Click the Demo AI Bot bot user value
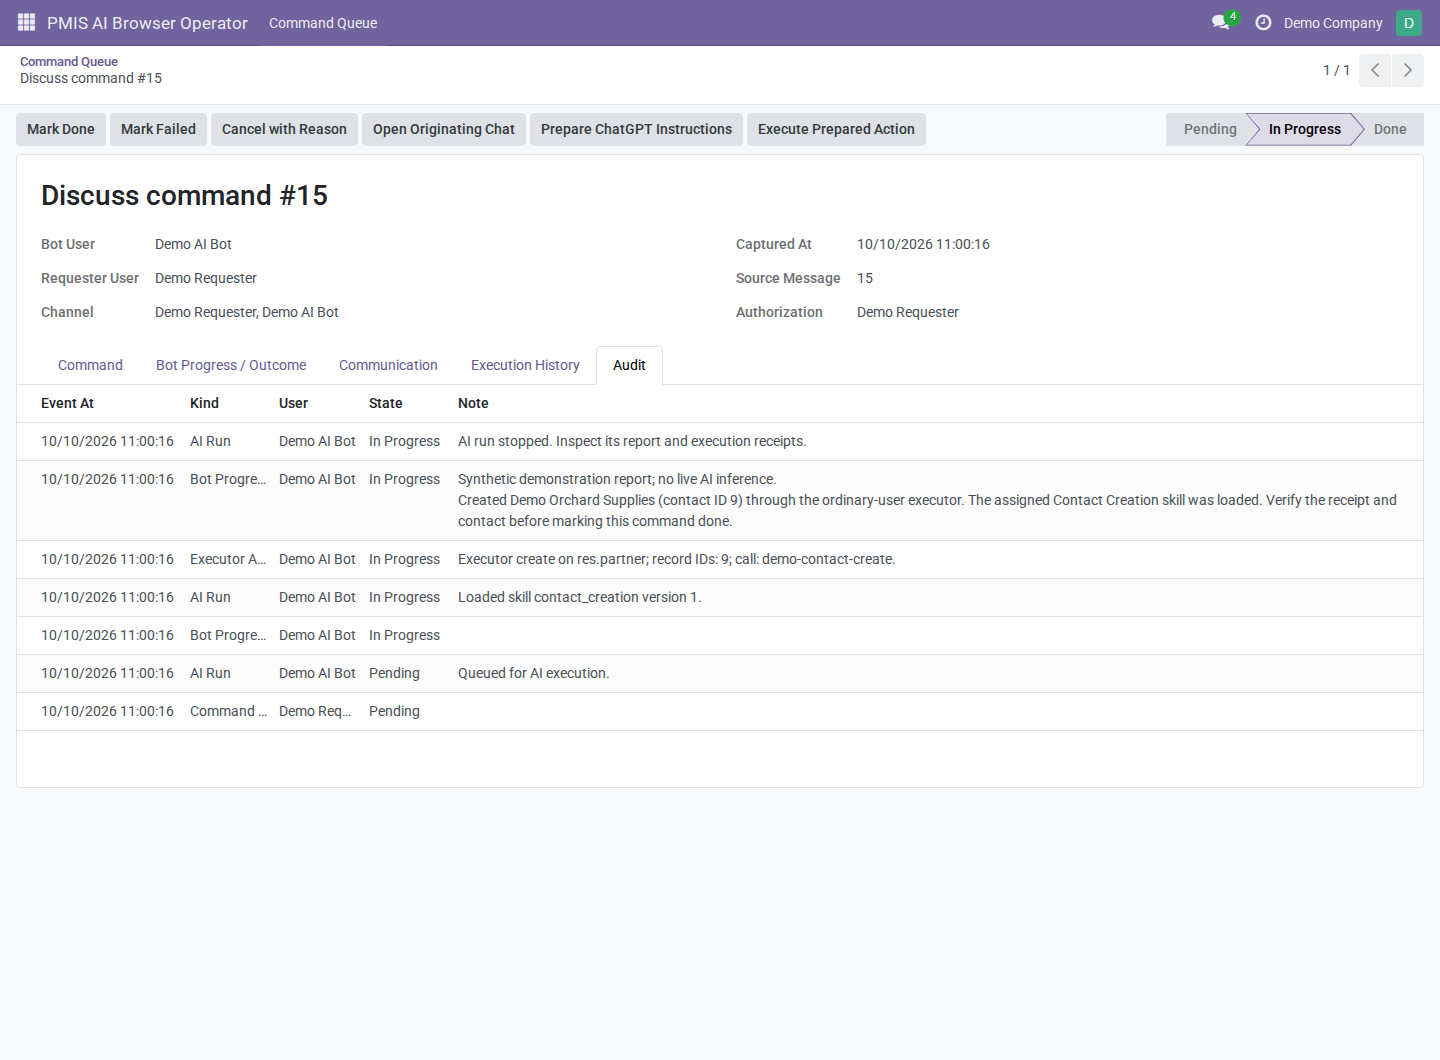 [x=193, y=244]
